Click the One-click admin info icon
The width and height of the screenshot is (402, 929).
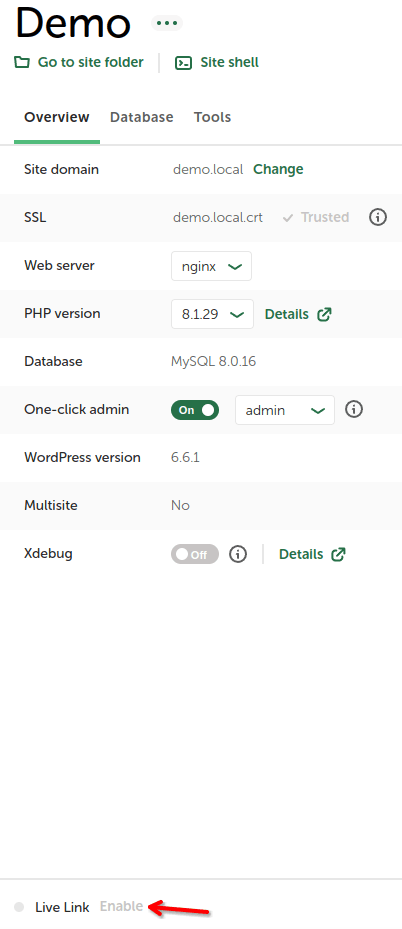354,409
